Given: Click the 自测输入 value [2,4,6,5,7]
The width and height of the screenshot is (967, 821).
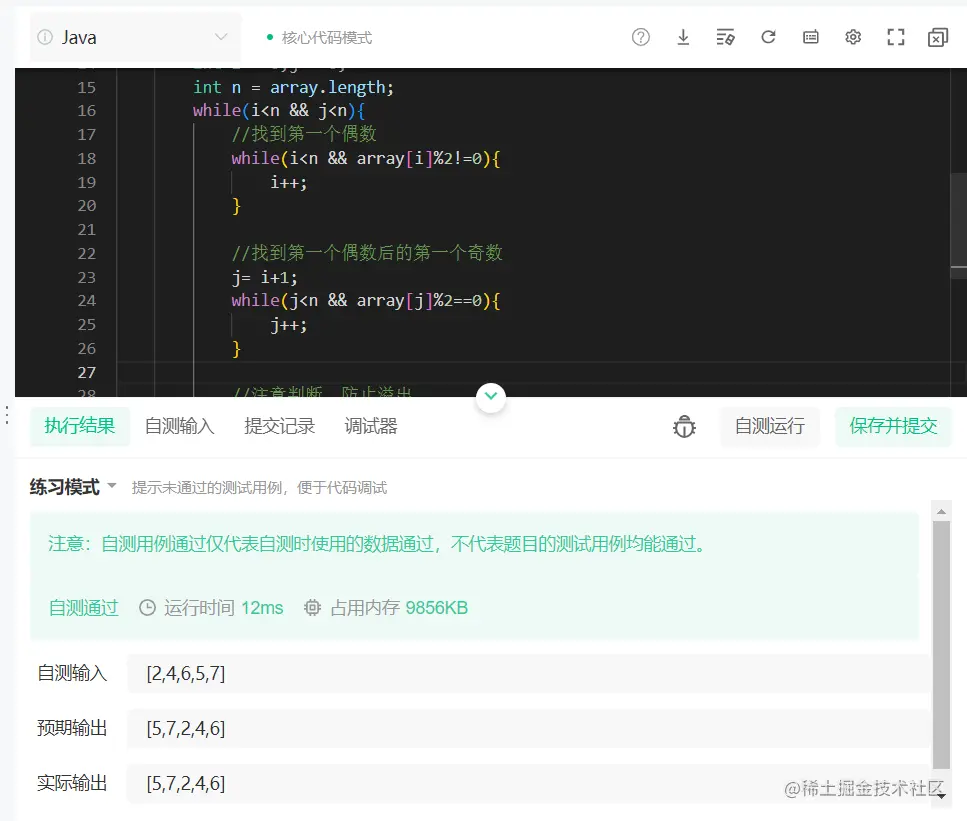Looking at the screenshot, I should [186, 674].
